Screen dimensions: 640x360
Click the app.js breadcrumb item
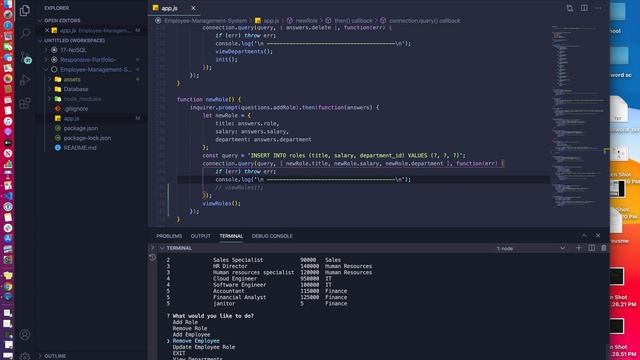pyautogui.click(x=271, y=20)
